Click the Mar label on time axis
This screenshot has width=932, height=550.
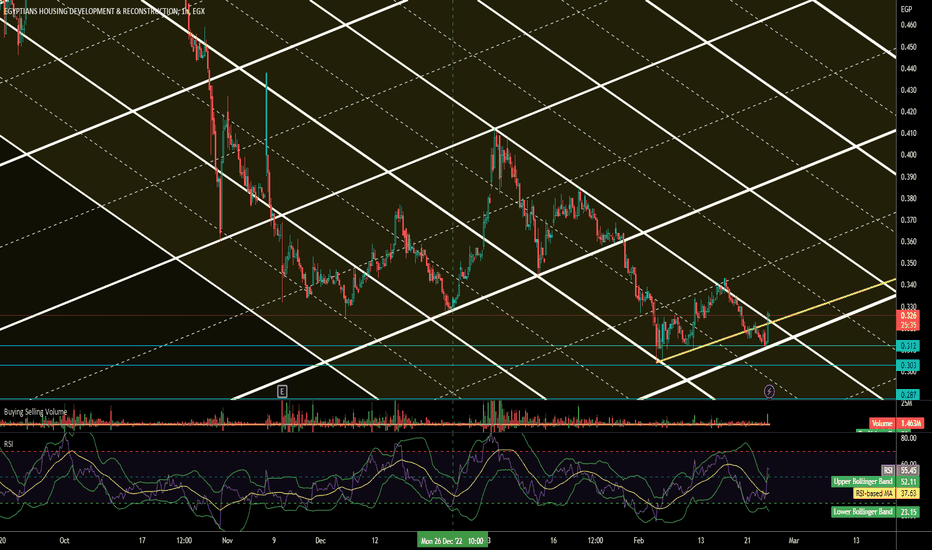pos(793,540)
